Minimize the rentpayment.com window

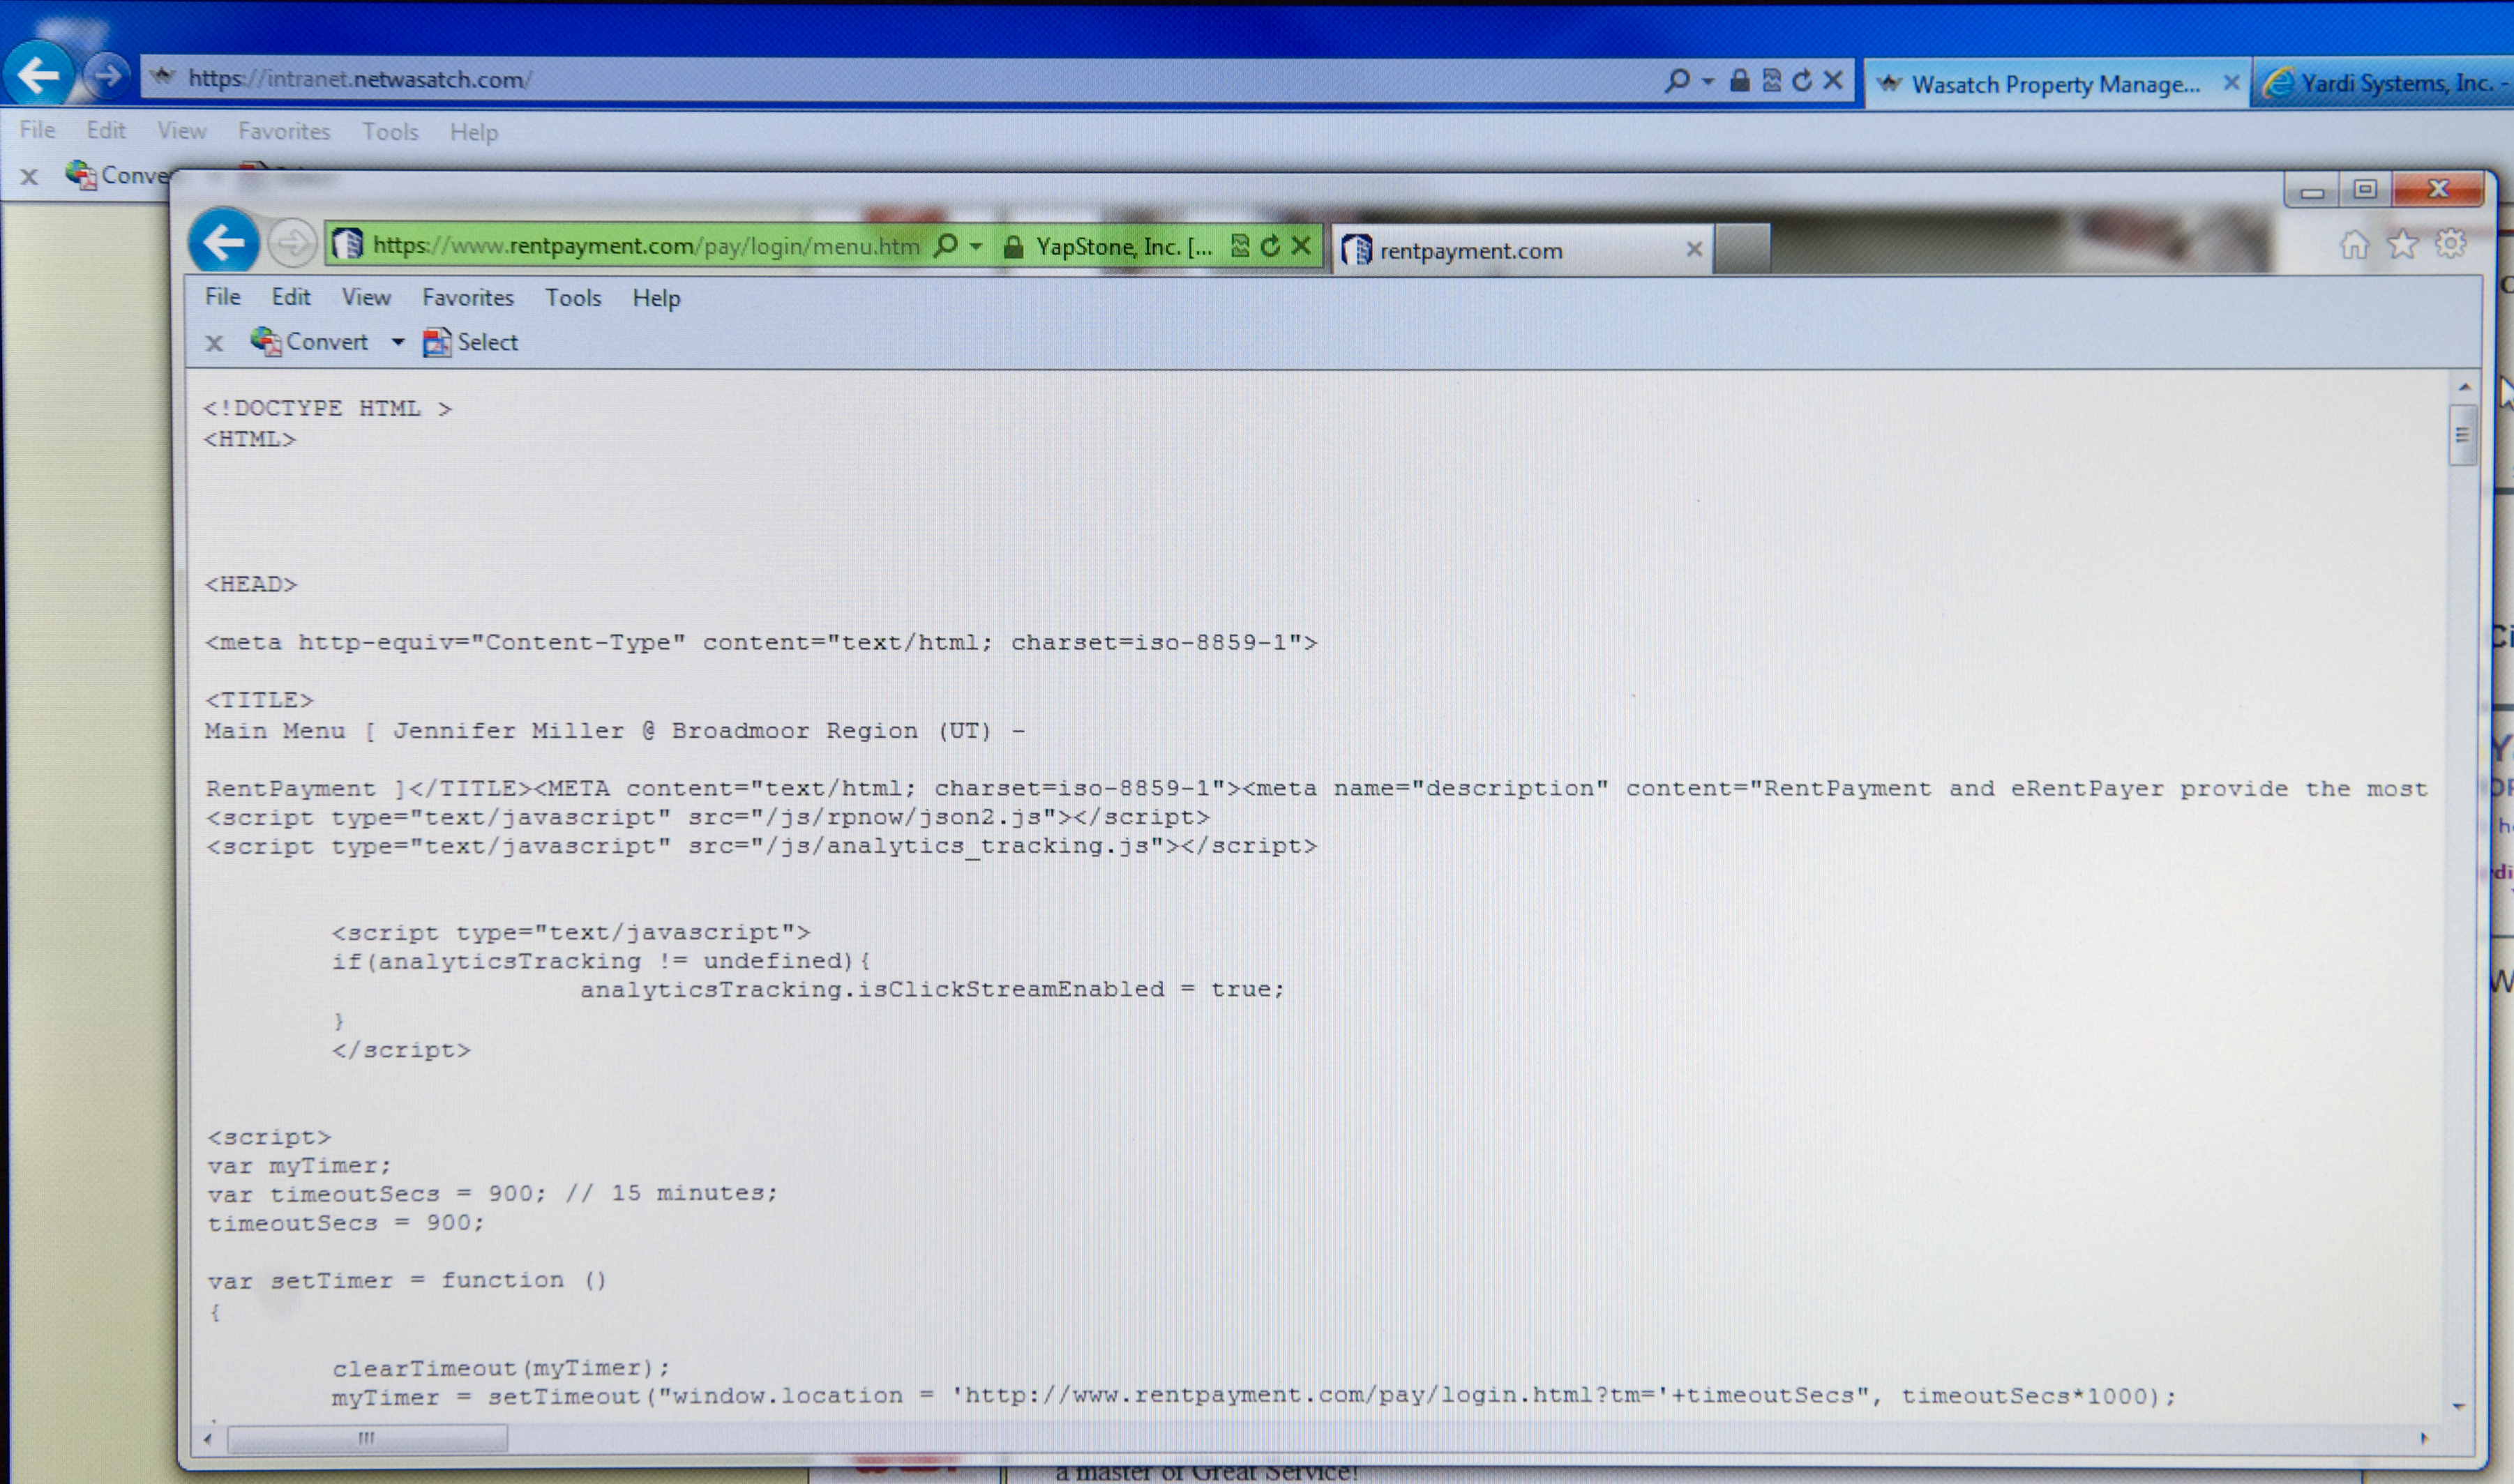(2311, 191)
